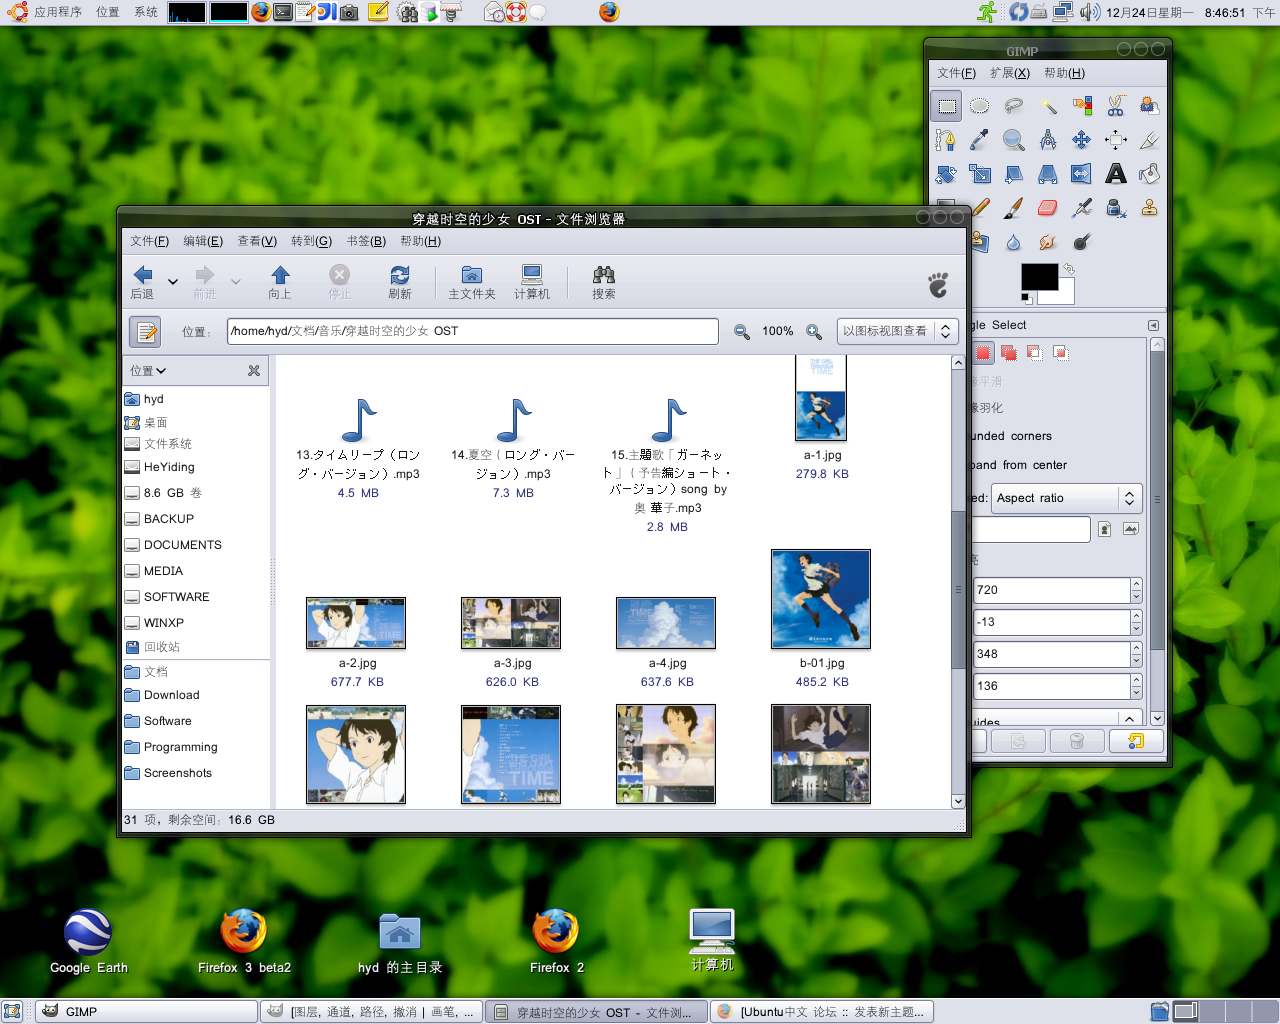Viewport: 1280px width, 1024px height.
Task: Go up a folder with 向上
Action: (280, 282)
